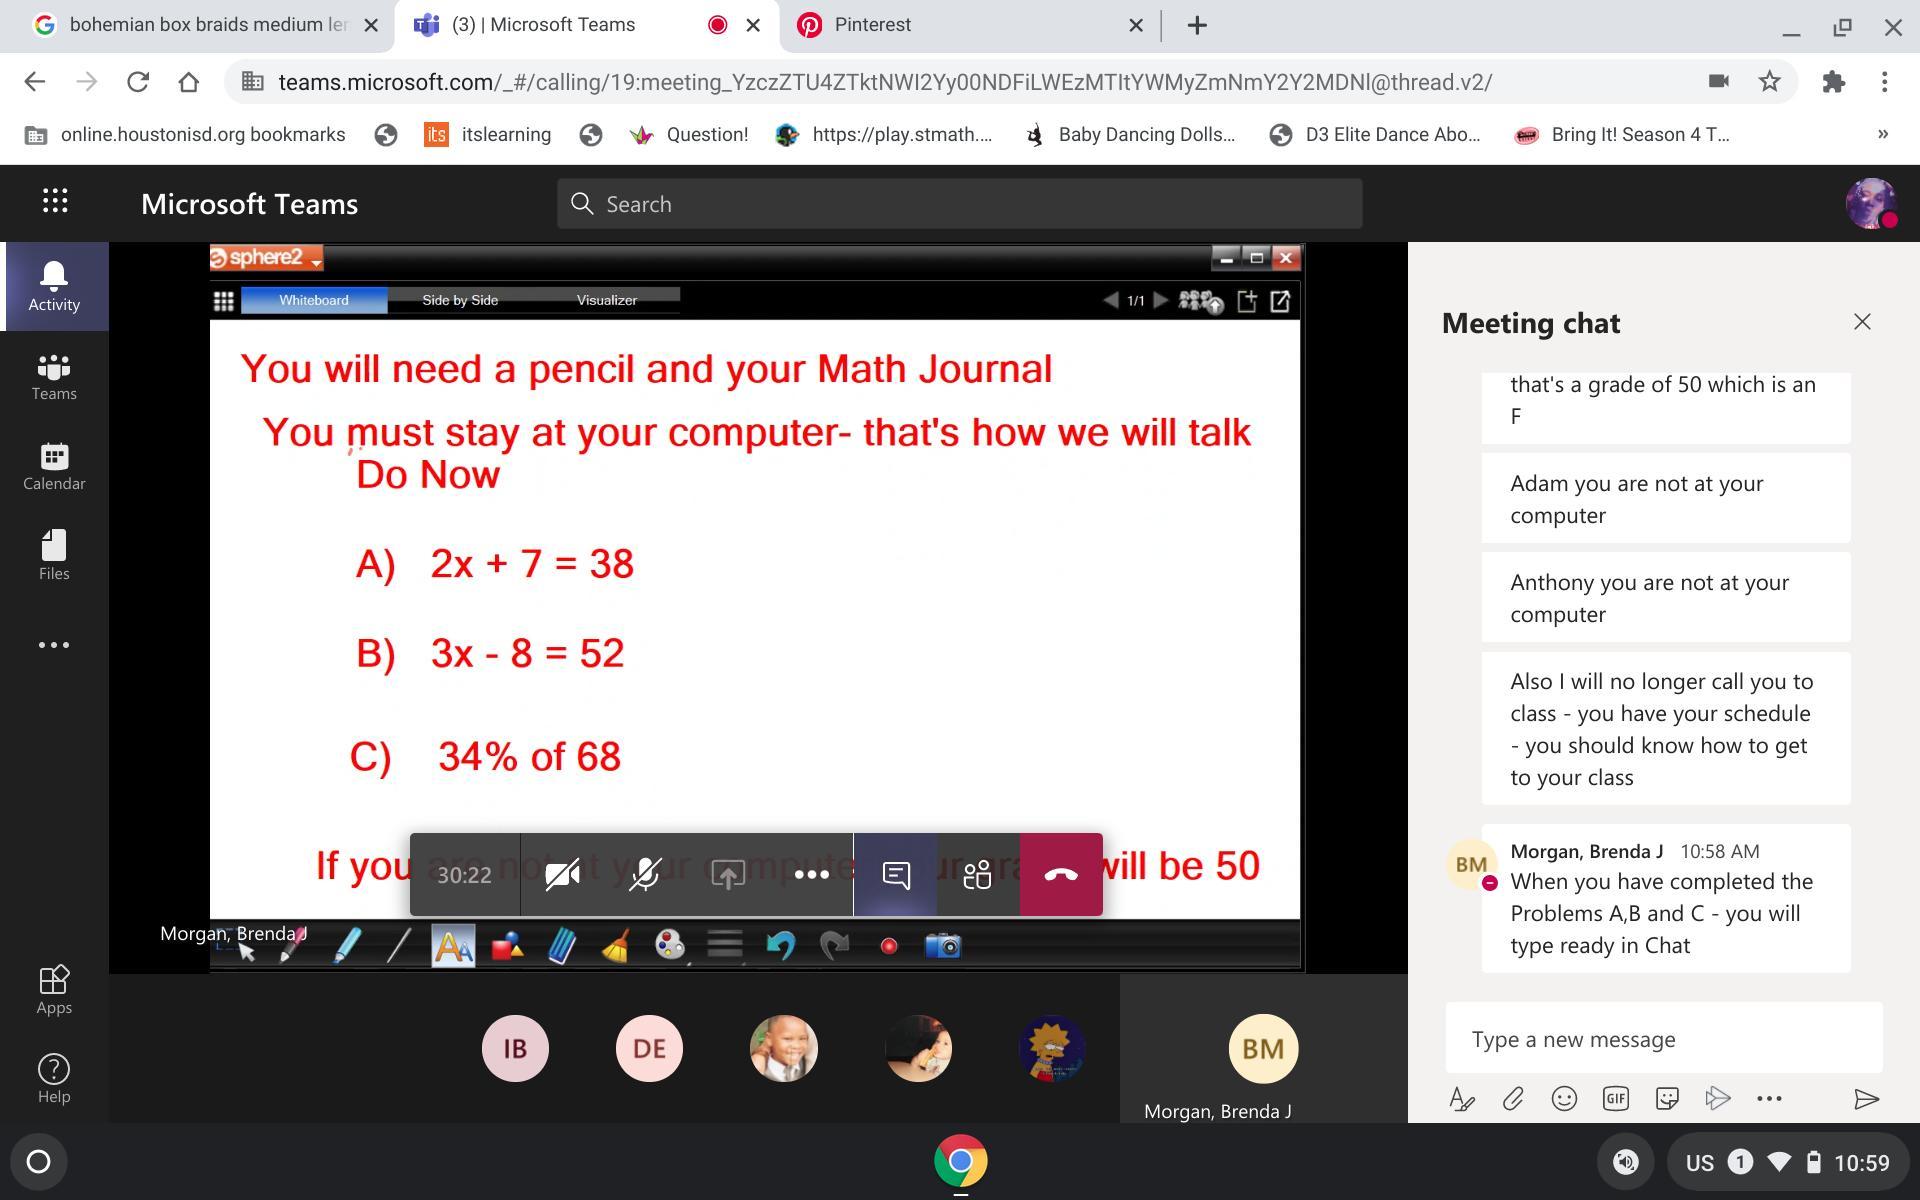Expand more compose options ellipsis in chat
This screenshot has width=1920, height=1200.
coord(1769,1099)
